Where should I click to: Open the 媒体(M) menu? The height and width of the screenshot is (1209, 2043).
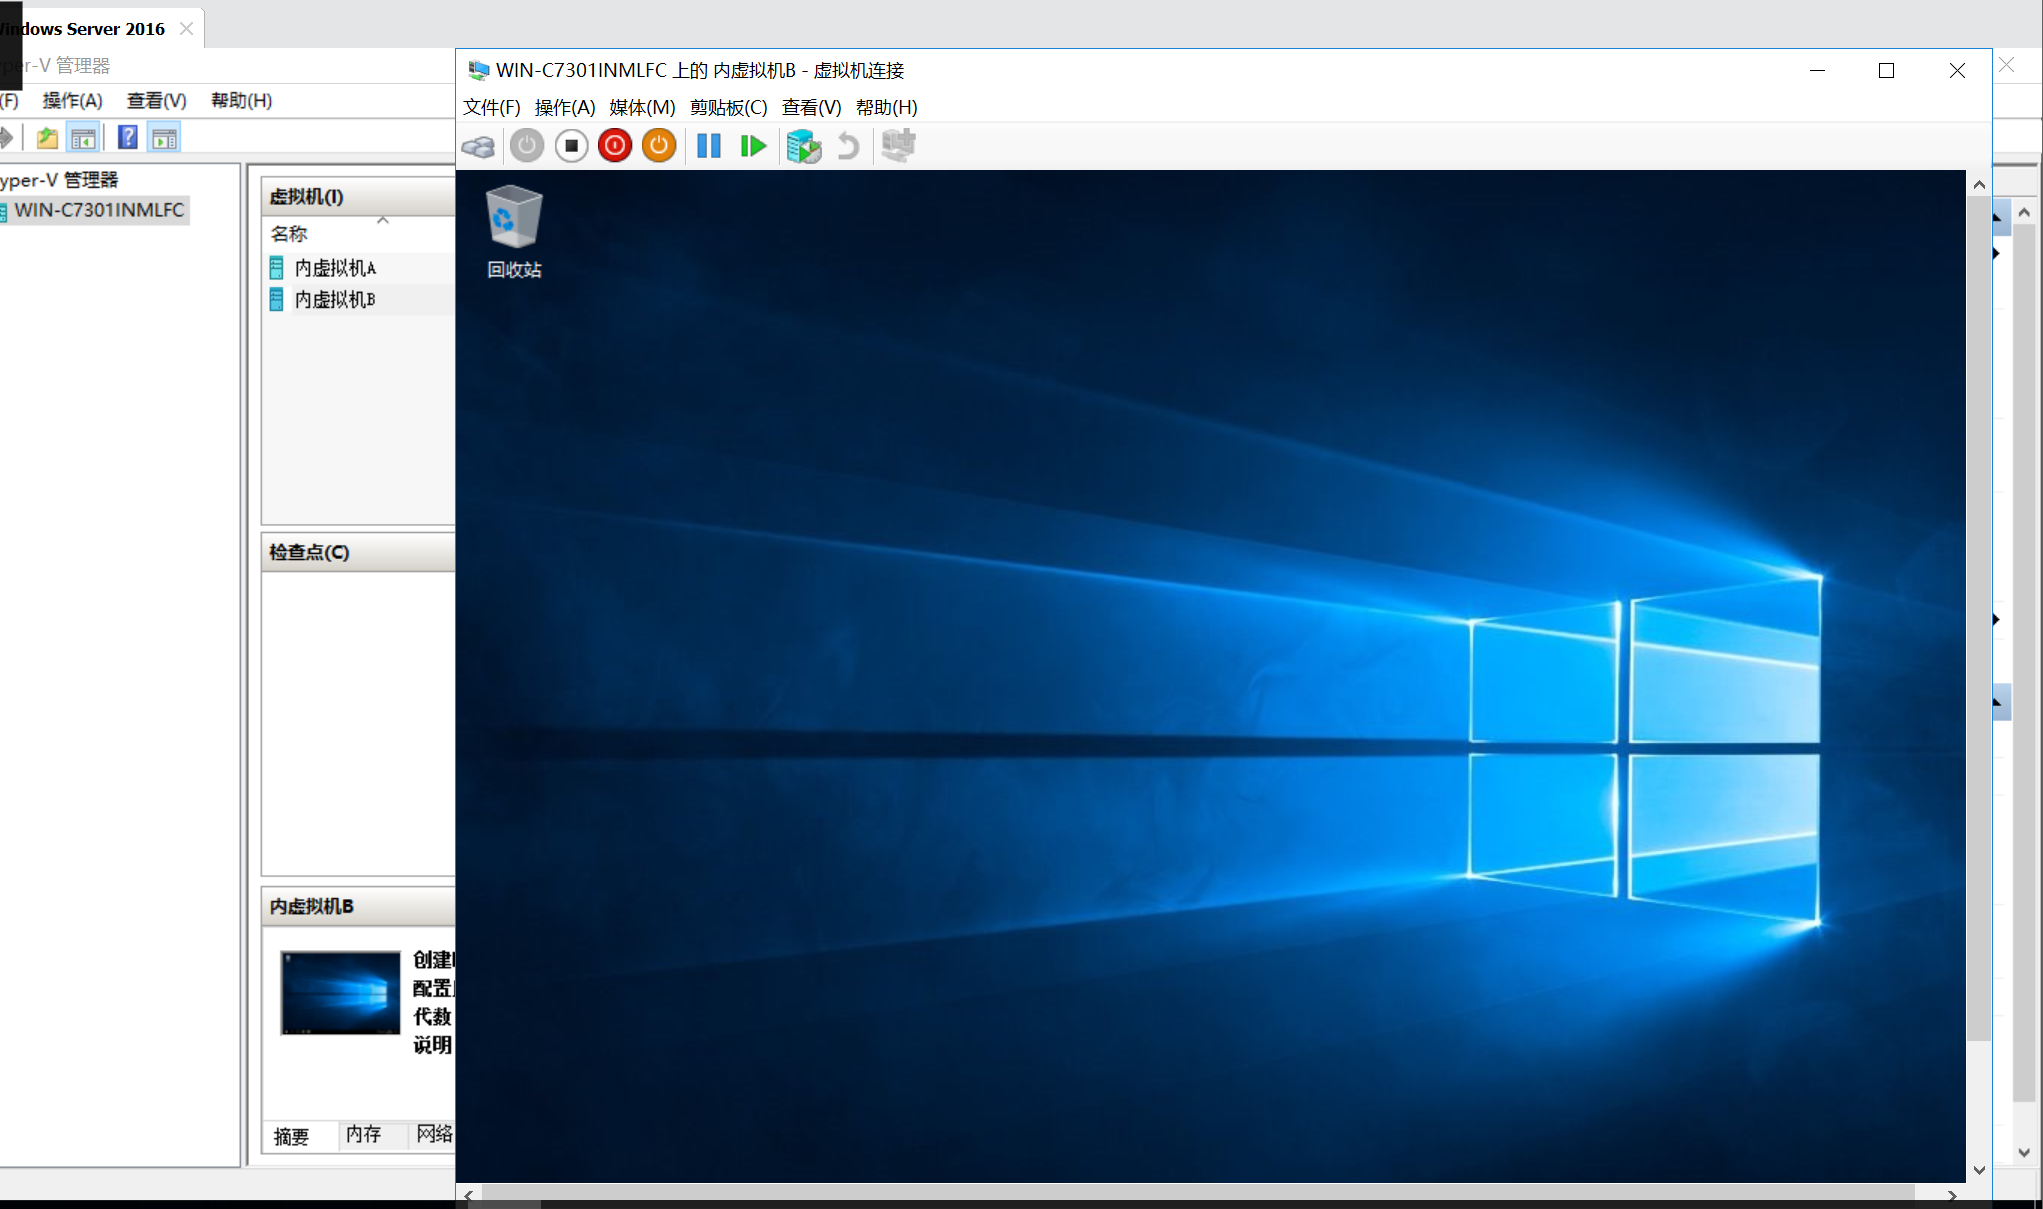[x=642, y=107]
